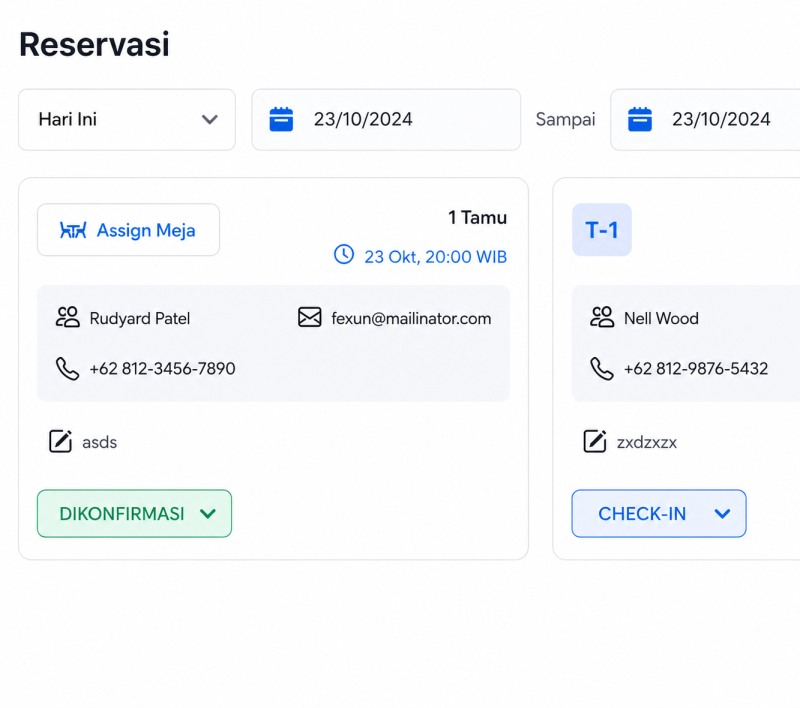Click people icon next to Rudyard Patel

point(67,317)
